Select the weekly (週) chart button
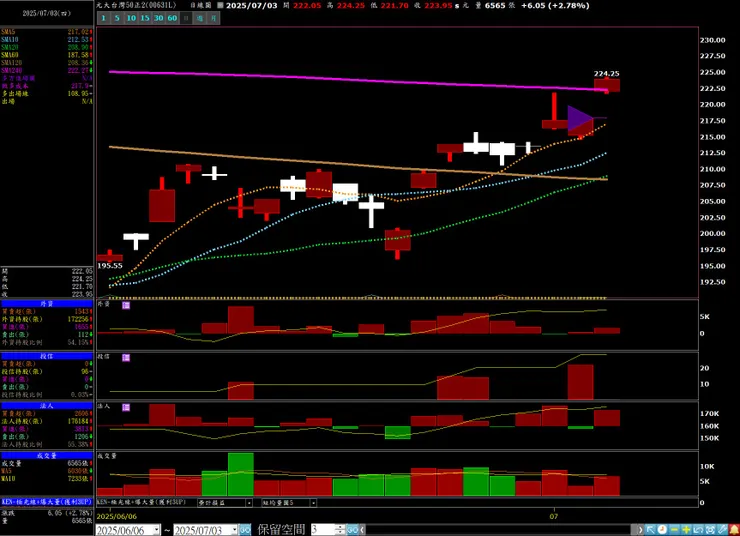 [x=200, y=18]
